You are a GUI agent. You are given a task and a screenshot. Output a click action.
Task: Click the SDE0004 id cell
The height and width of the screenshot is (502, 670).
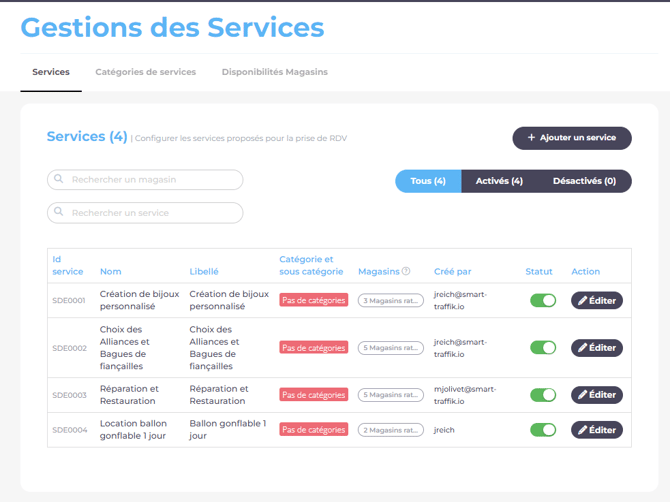pyautogui.click(x=70, y=430)
